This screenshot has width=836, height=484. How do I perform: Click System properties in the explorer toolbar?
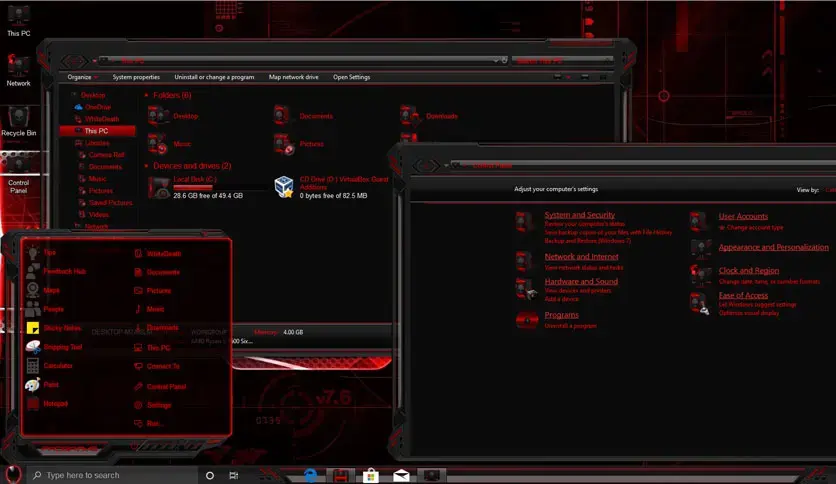(x=136, y=77)
